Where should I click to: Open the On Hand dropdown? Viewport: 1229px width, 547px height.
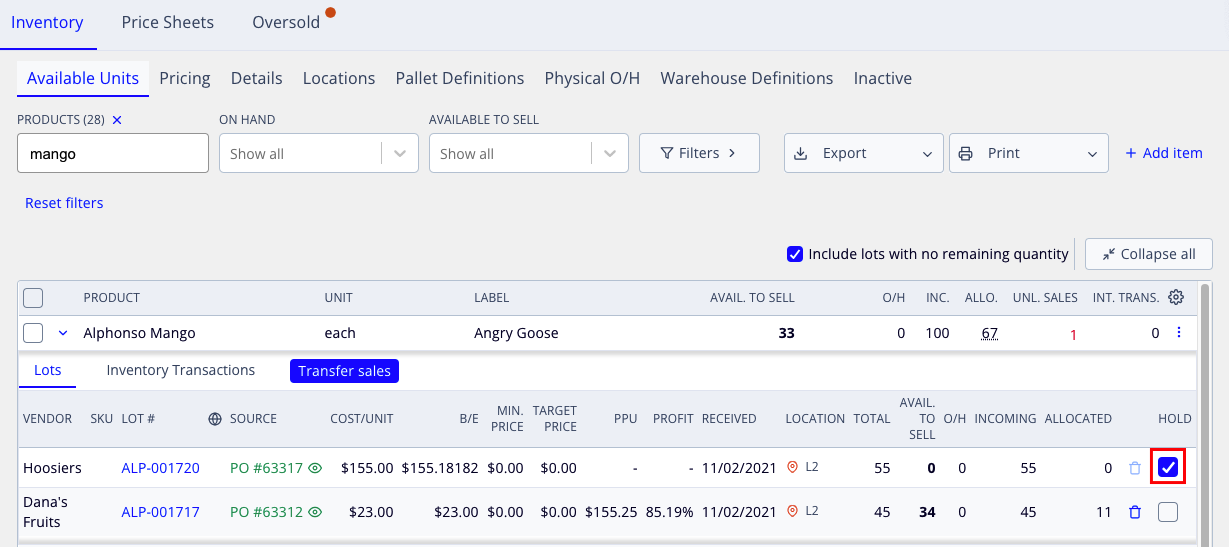click(x=319, y=153)
